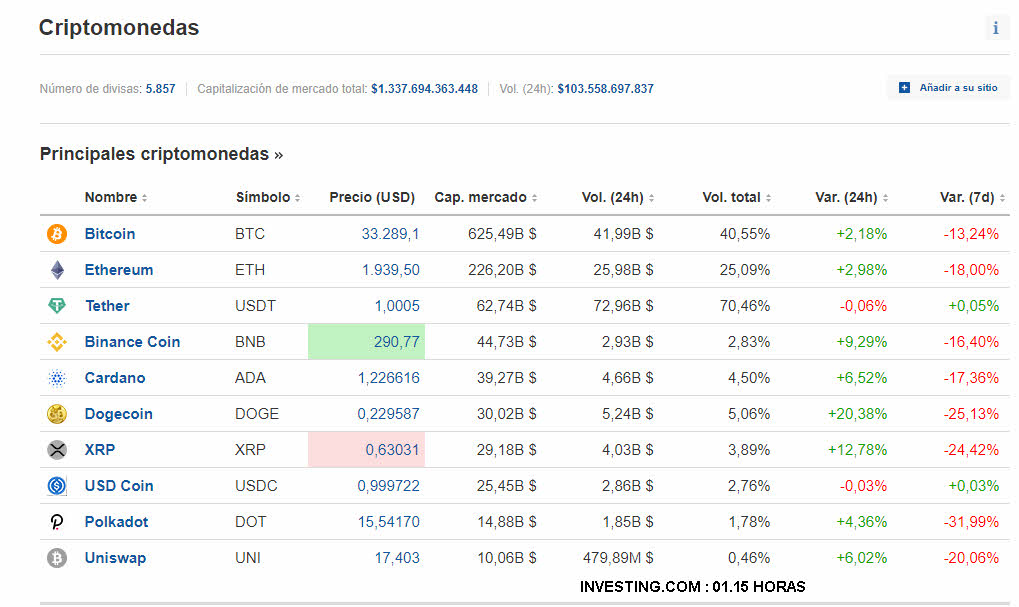Click Bitcoin price 33.289,1
1019x607 pixels.
[x=390, y=234]
